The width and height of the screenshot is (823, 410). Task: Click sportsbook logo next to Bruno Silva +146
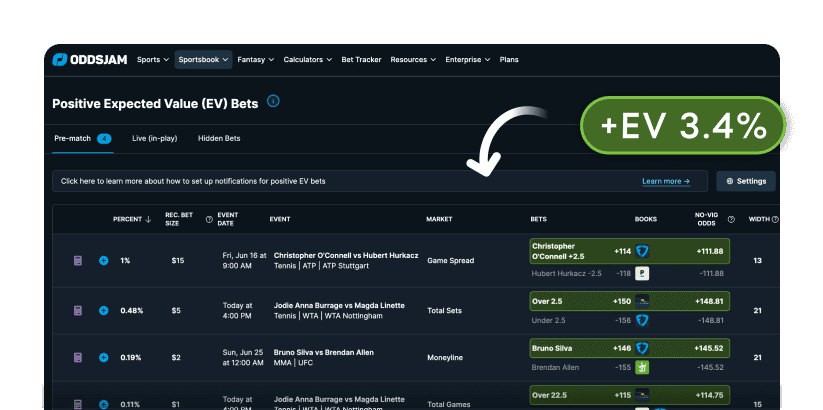[x=642, y=348]
